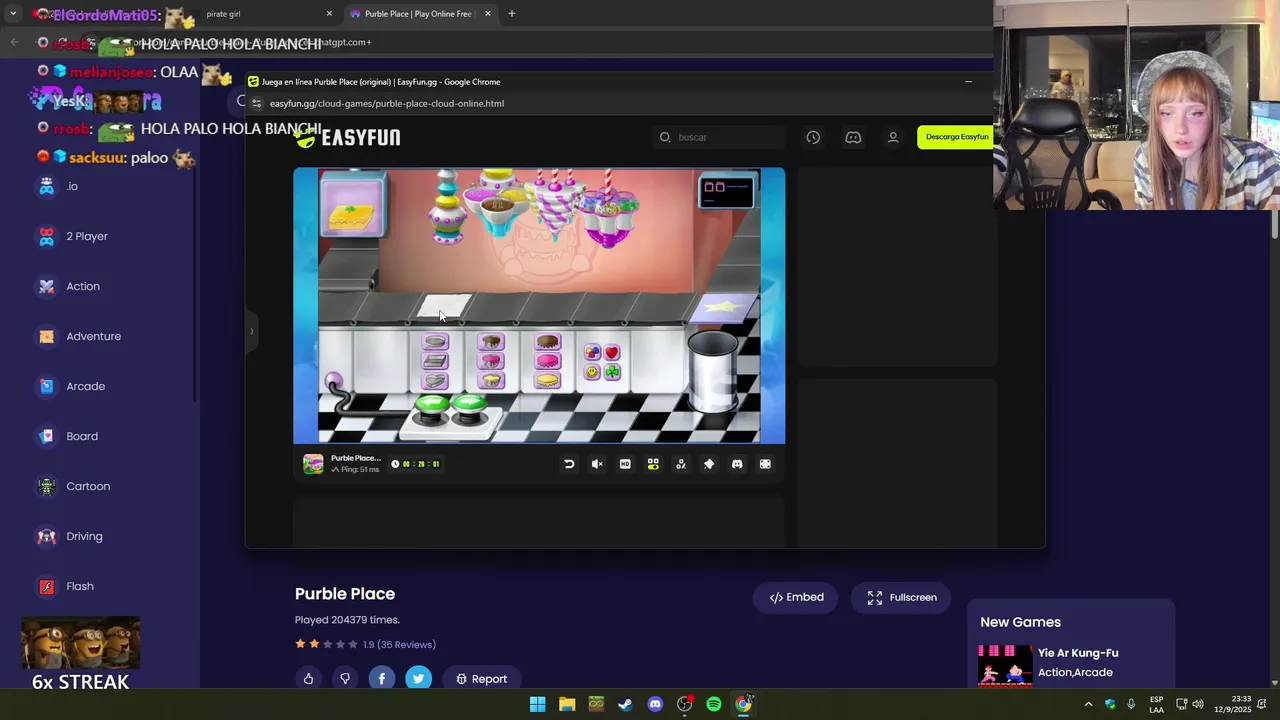The width and height of the screenshot is (1280, 720).
Task: Click the Discord icon in game toolbar
Action: click(x=737, y=464)
